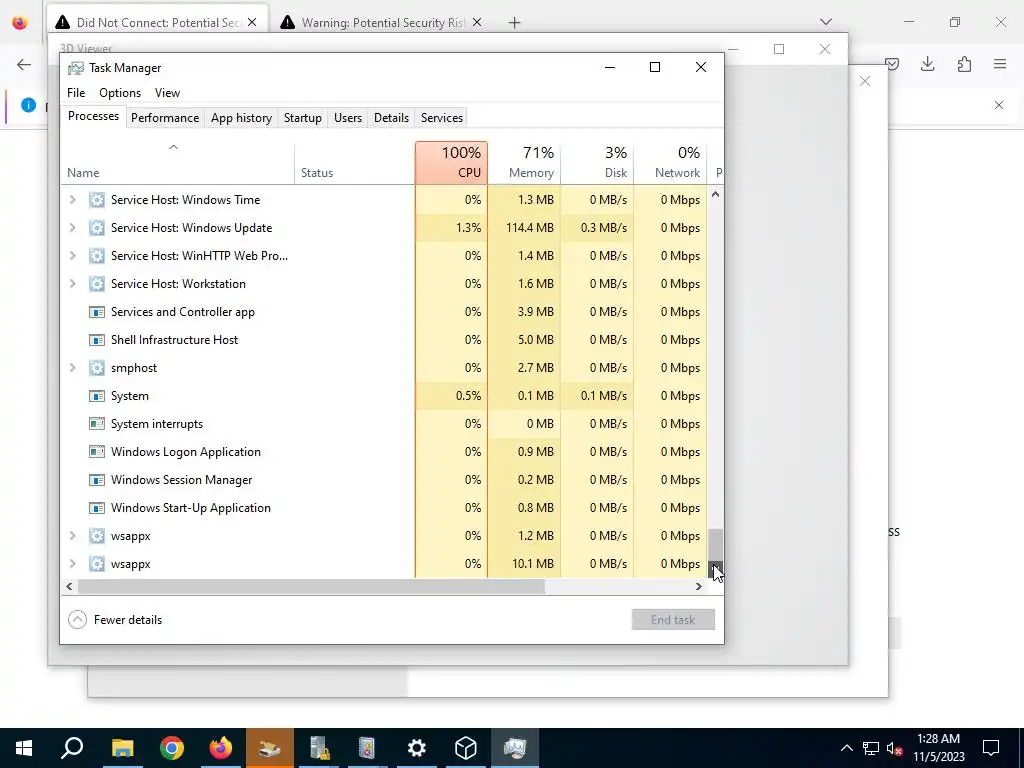
Task: Click the network tray icon
Action: pyautogui.click(x=871, y=748)
